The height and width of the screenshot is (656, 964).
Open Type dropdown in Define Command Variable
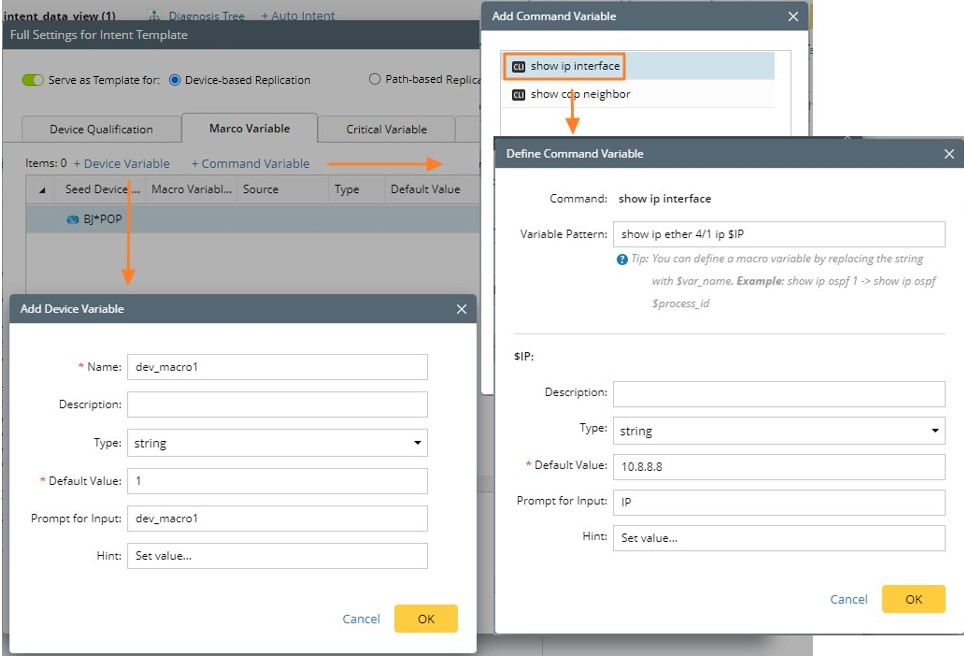click(778, 431)
